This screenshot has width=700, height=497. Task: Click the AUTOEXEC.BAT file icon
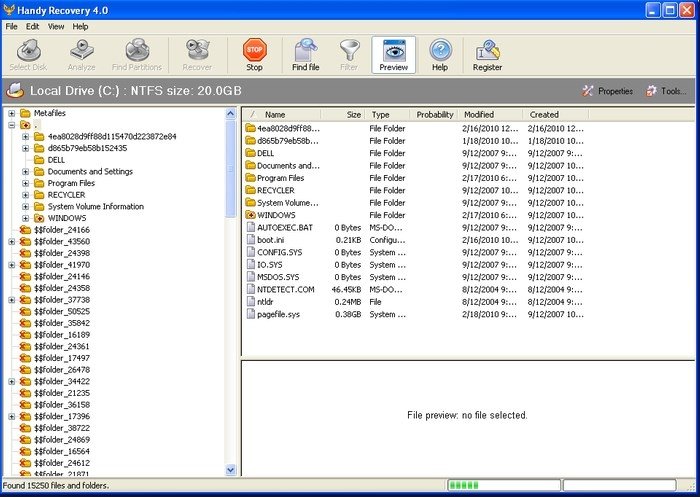tap(250, 227)
